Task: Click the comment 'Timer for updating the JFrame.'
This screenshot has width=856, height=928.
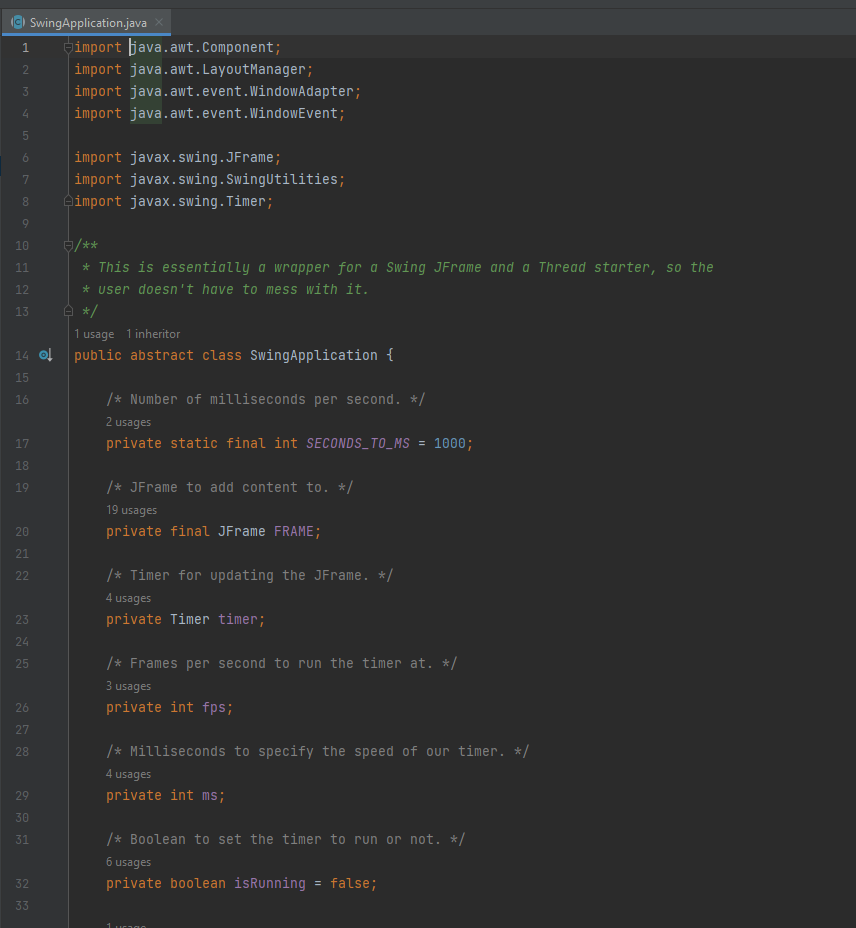Action: pos(249,575)
